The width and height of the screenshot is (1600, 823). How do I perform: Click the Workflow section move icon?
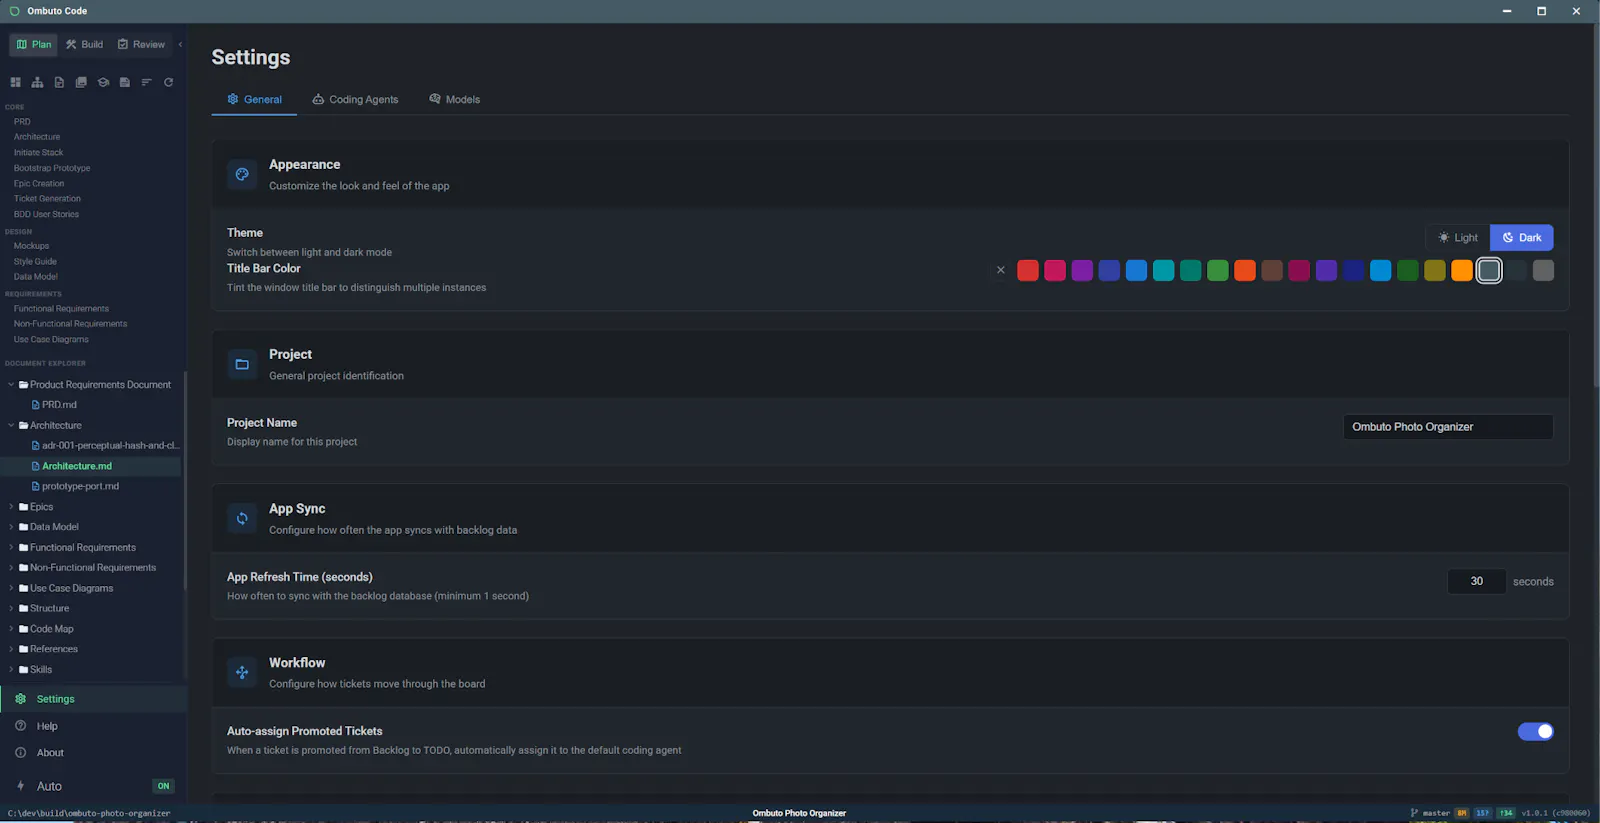(242, 672)
